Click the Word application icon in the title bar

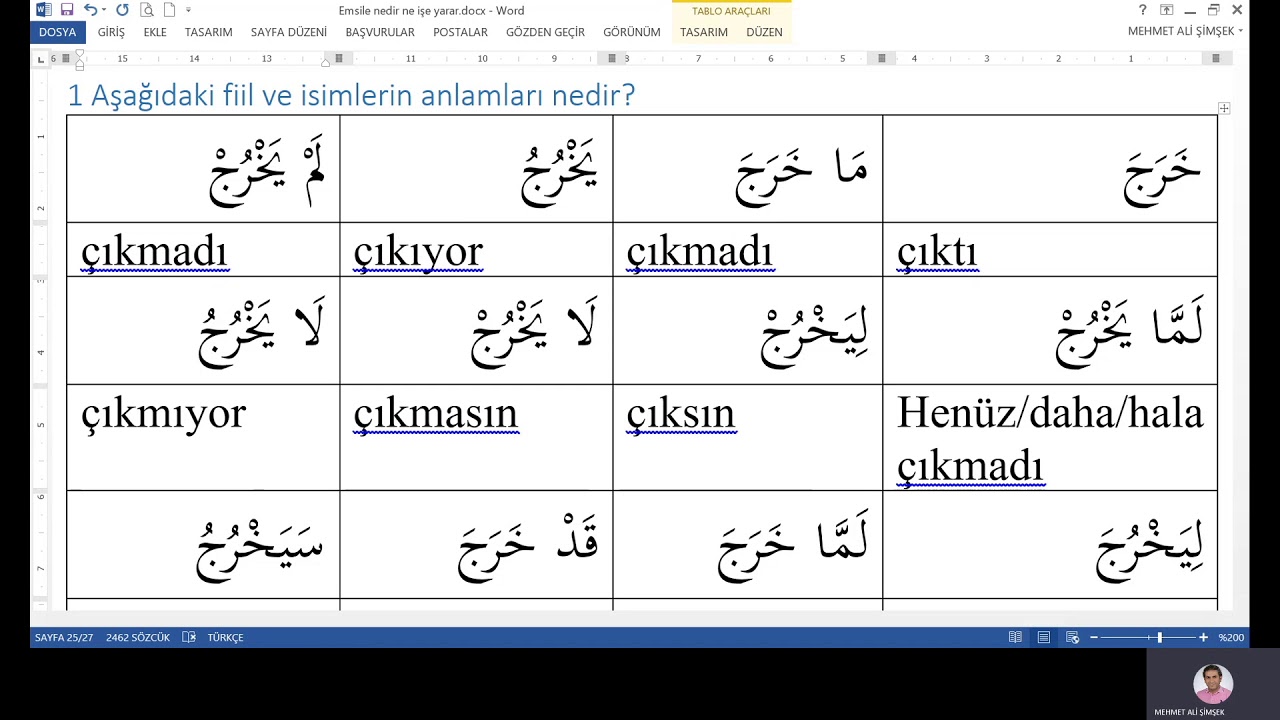pos(44,10)
